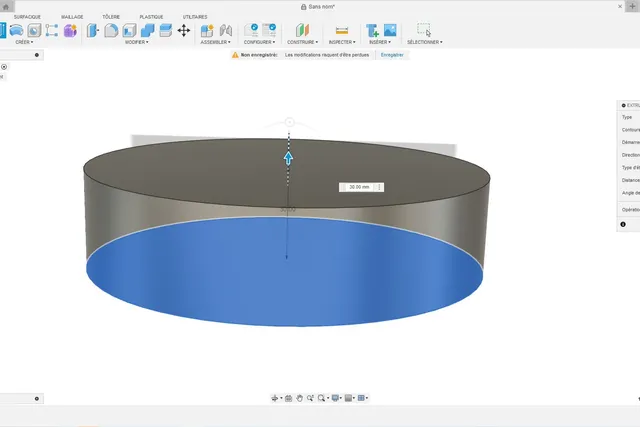The height and width of the screenshot is (427, 640).
Task: Click the Enregistrer link in warning bar
Action: 392,55
